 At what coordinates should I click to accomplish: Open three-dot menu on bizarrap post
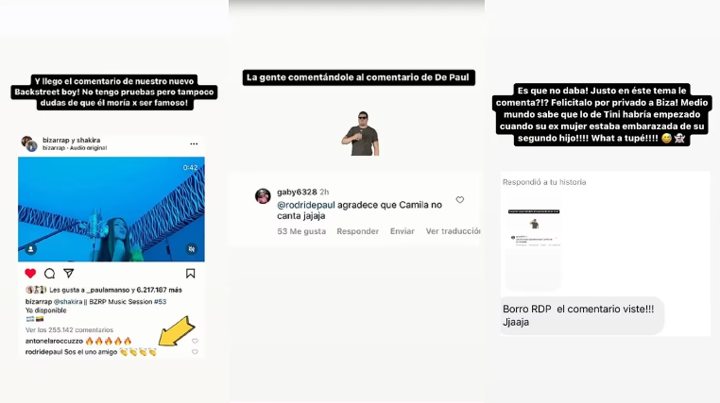click(194, 144)
